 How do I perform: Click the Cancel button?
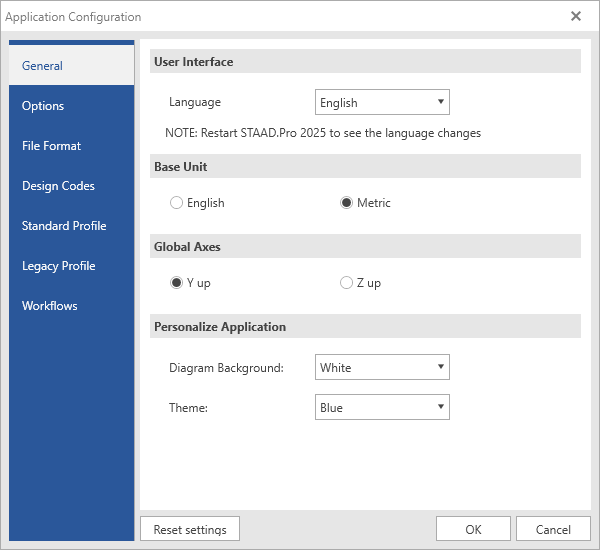[553, 529]
